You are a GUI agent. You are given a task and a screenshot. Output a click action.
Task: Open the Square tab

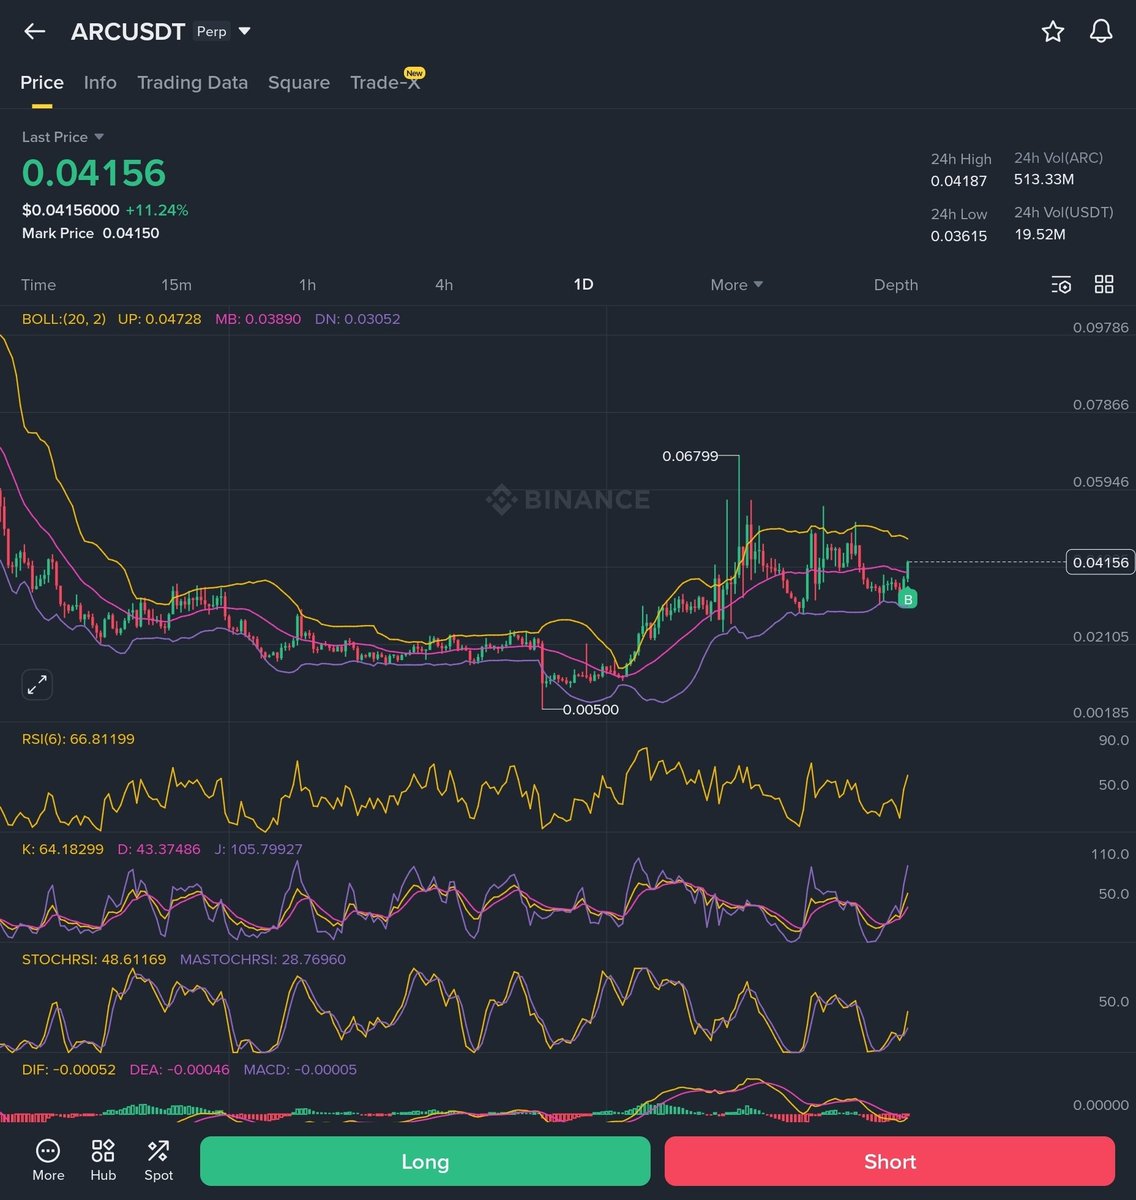point(299,83)
